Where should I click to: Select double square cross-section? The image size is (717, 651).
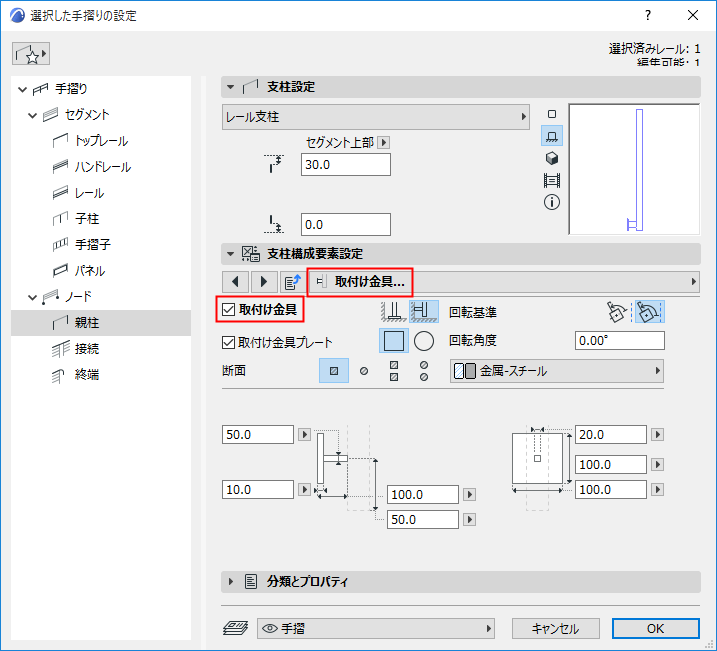point(394,371)
